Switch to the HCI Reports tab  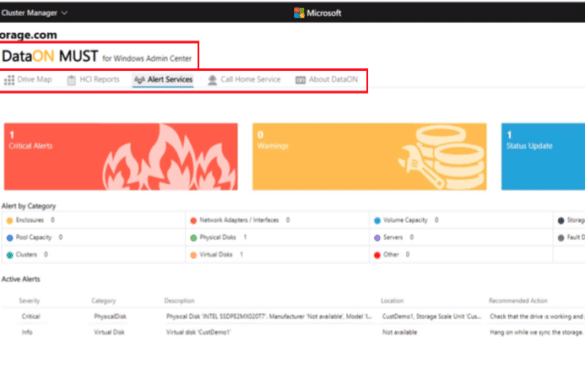pyautogui.click(x=93, y=79)
